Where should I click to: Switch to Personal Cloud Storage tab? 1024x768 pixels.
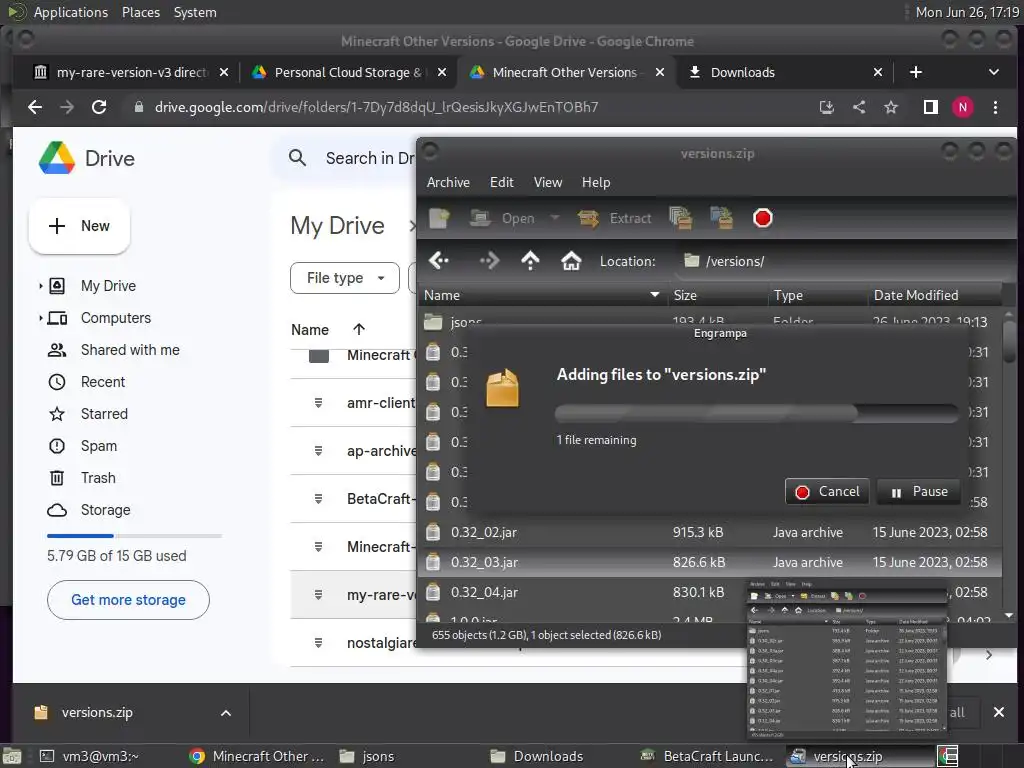[x=348, y=72]
